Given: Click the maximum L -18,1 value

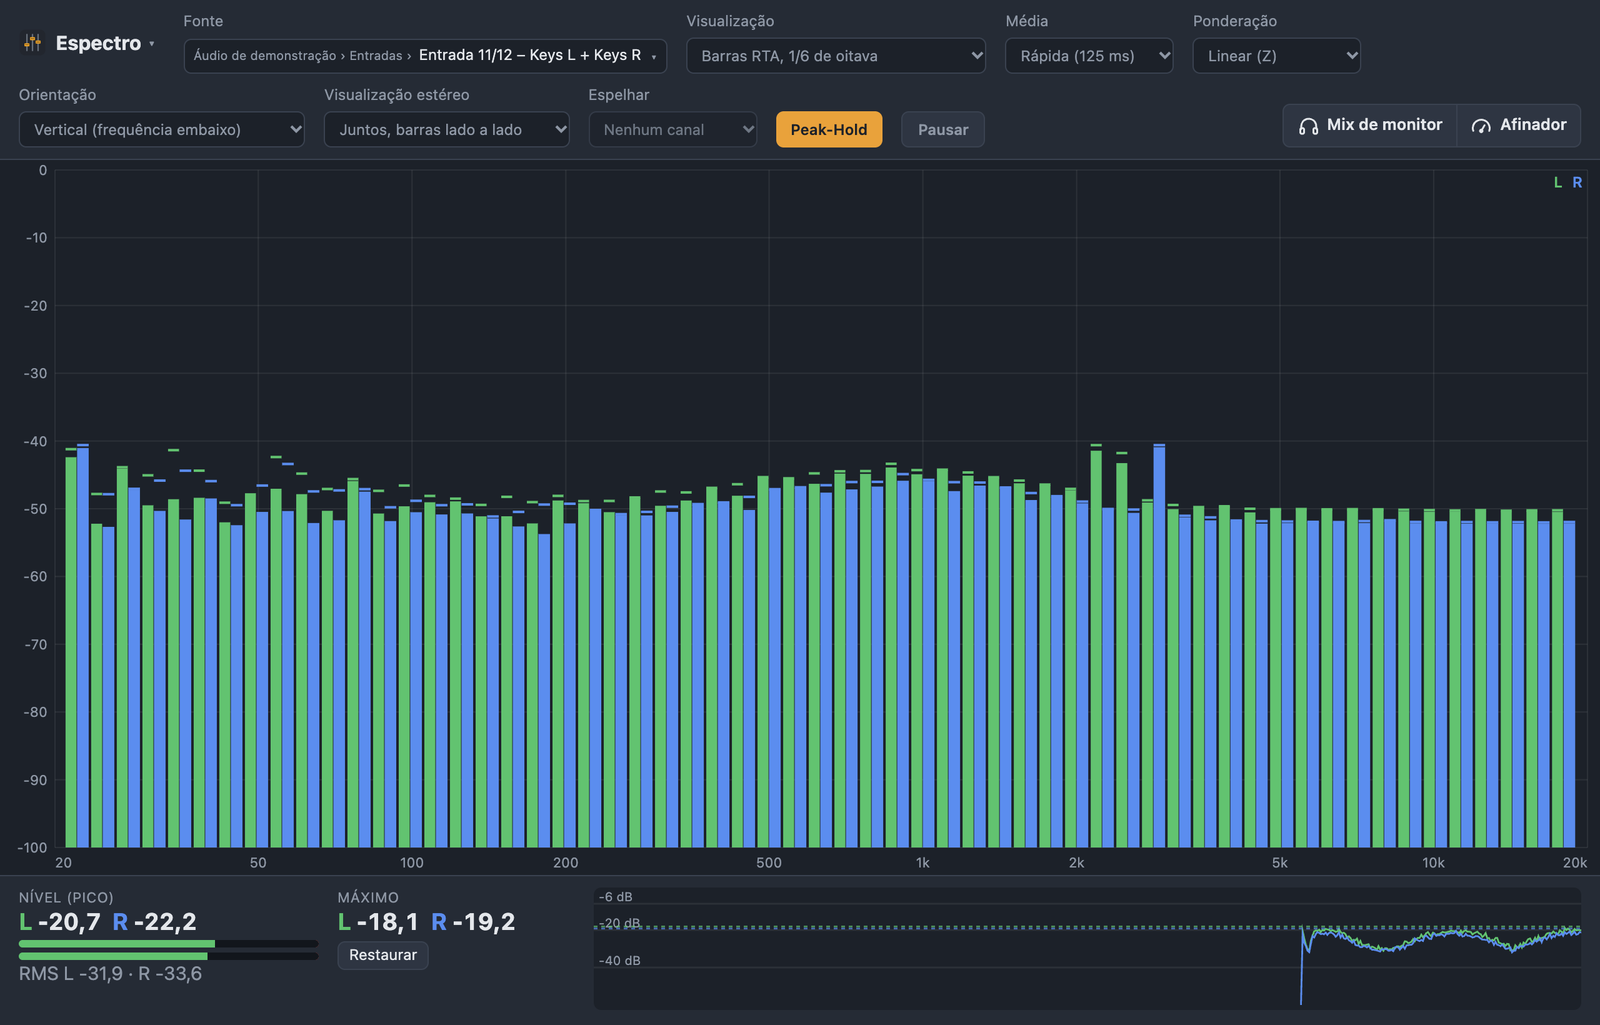Looking at the screenshot, I should (x=378, y=922).
